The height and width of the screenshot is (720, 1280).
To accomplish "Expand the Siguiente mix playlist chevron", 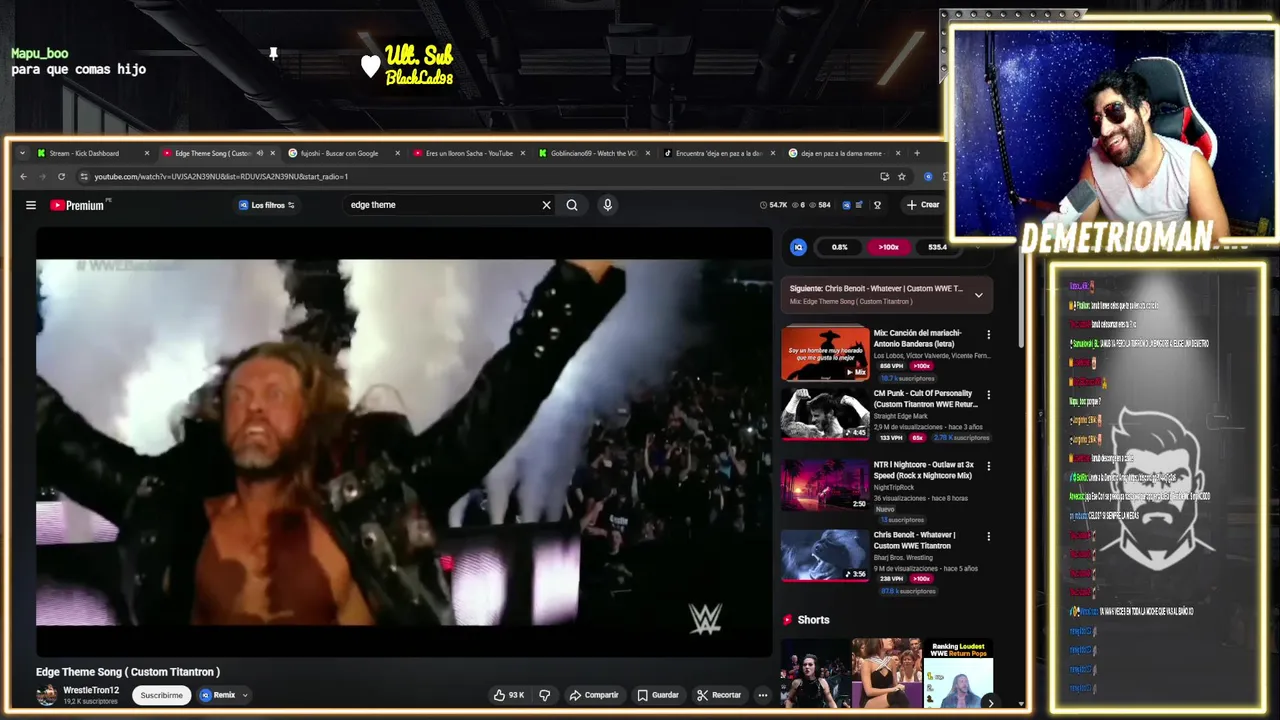I will coord(978,295).
